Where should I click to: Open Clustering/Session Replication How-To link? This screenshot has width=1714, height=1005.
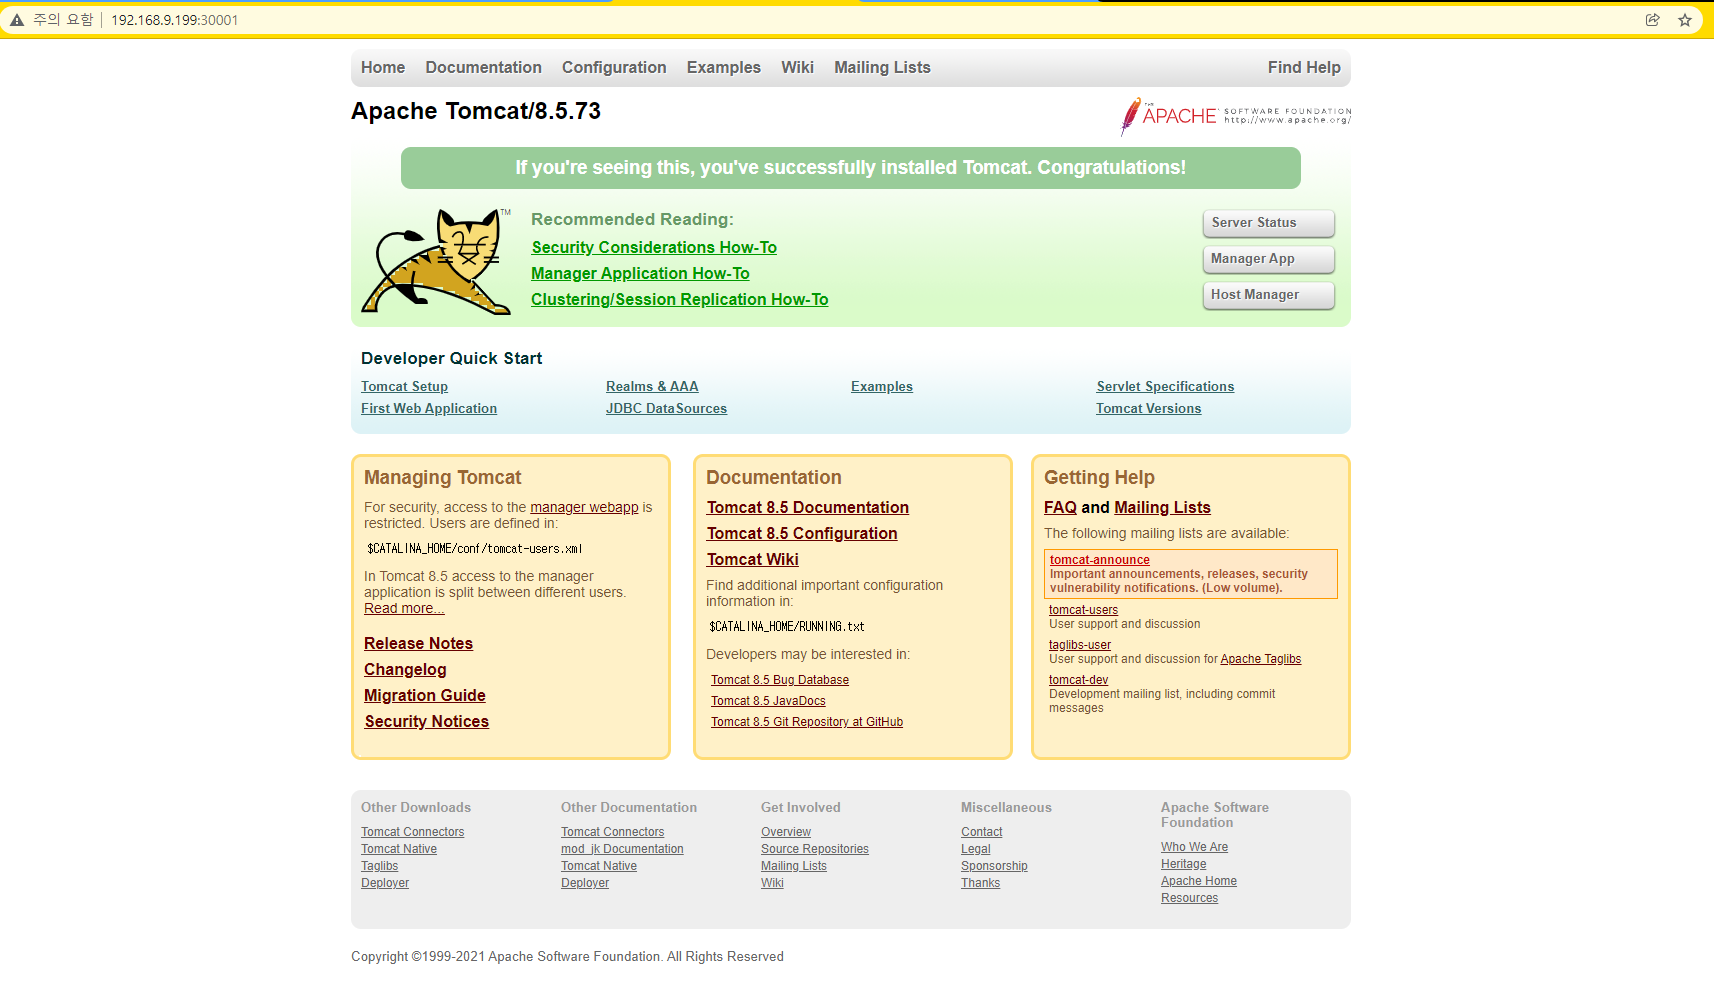pos(679,300)
